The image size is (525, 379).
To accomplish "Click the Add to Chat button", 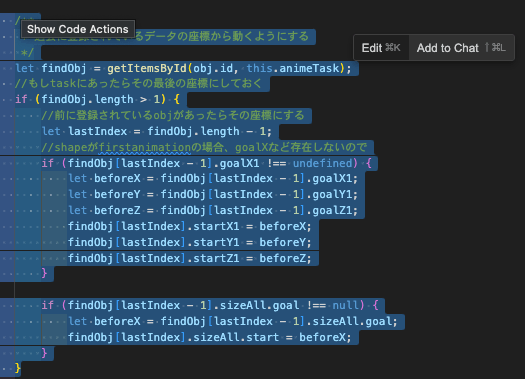I will pyautogui.click(x=461, y=48).
